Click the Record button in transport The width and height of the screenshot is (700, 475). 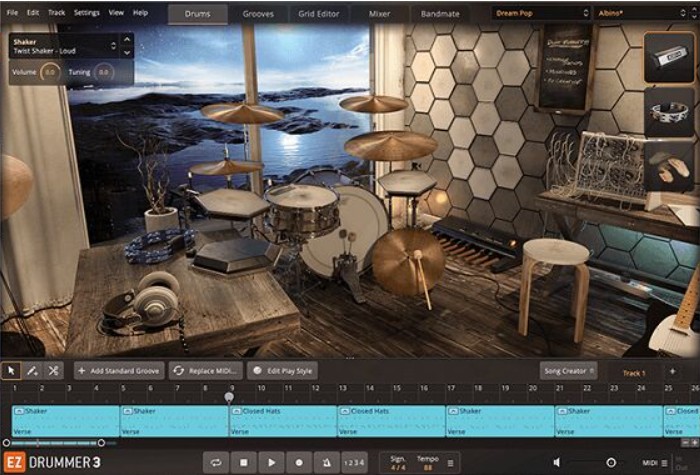tap(299, 462)
